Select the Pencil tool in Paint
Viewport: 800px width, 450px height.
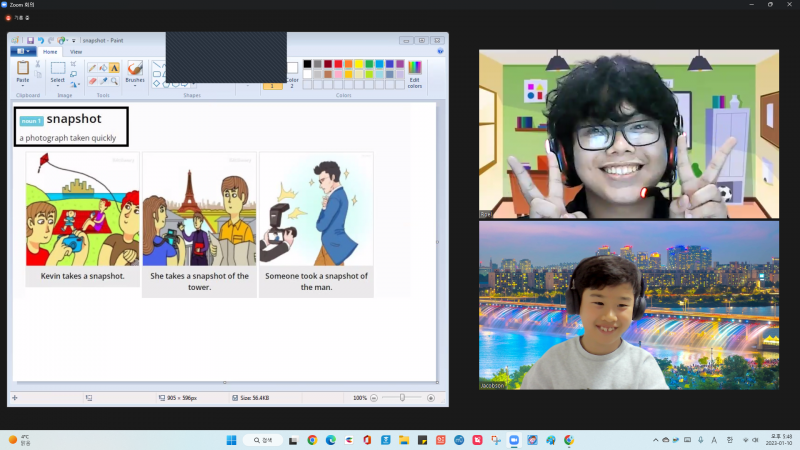click(92, 68)
